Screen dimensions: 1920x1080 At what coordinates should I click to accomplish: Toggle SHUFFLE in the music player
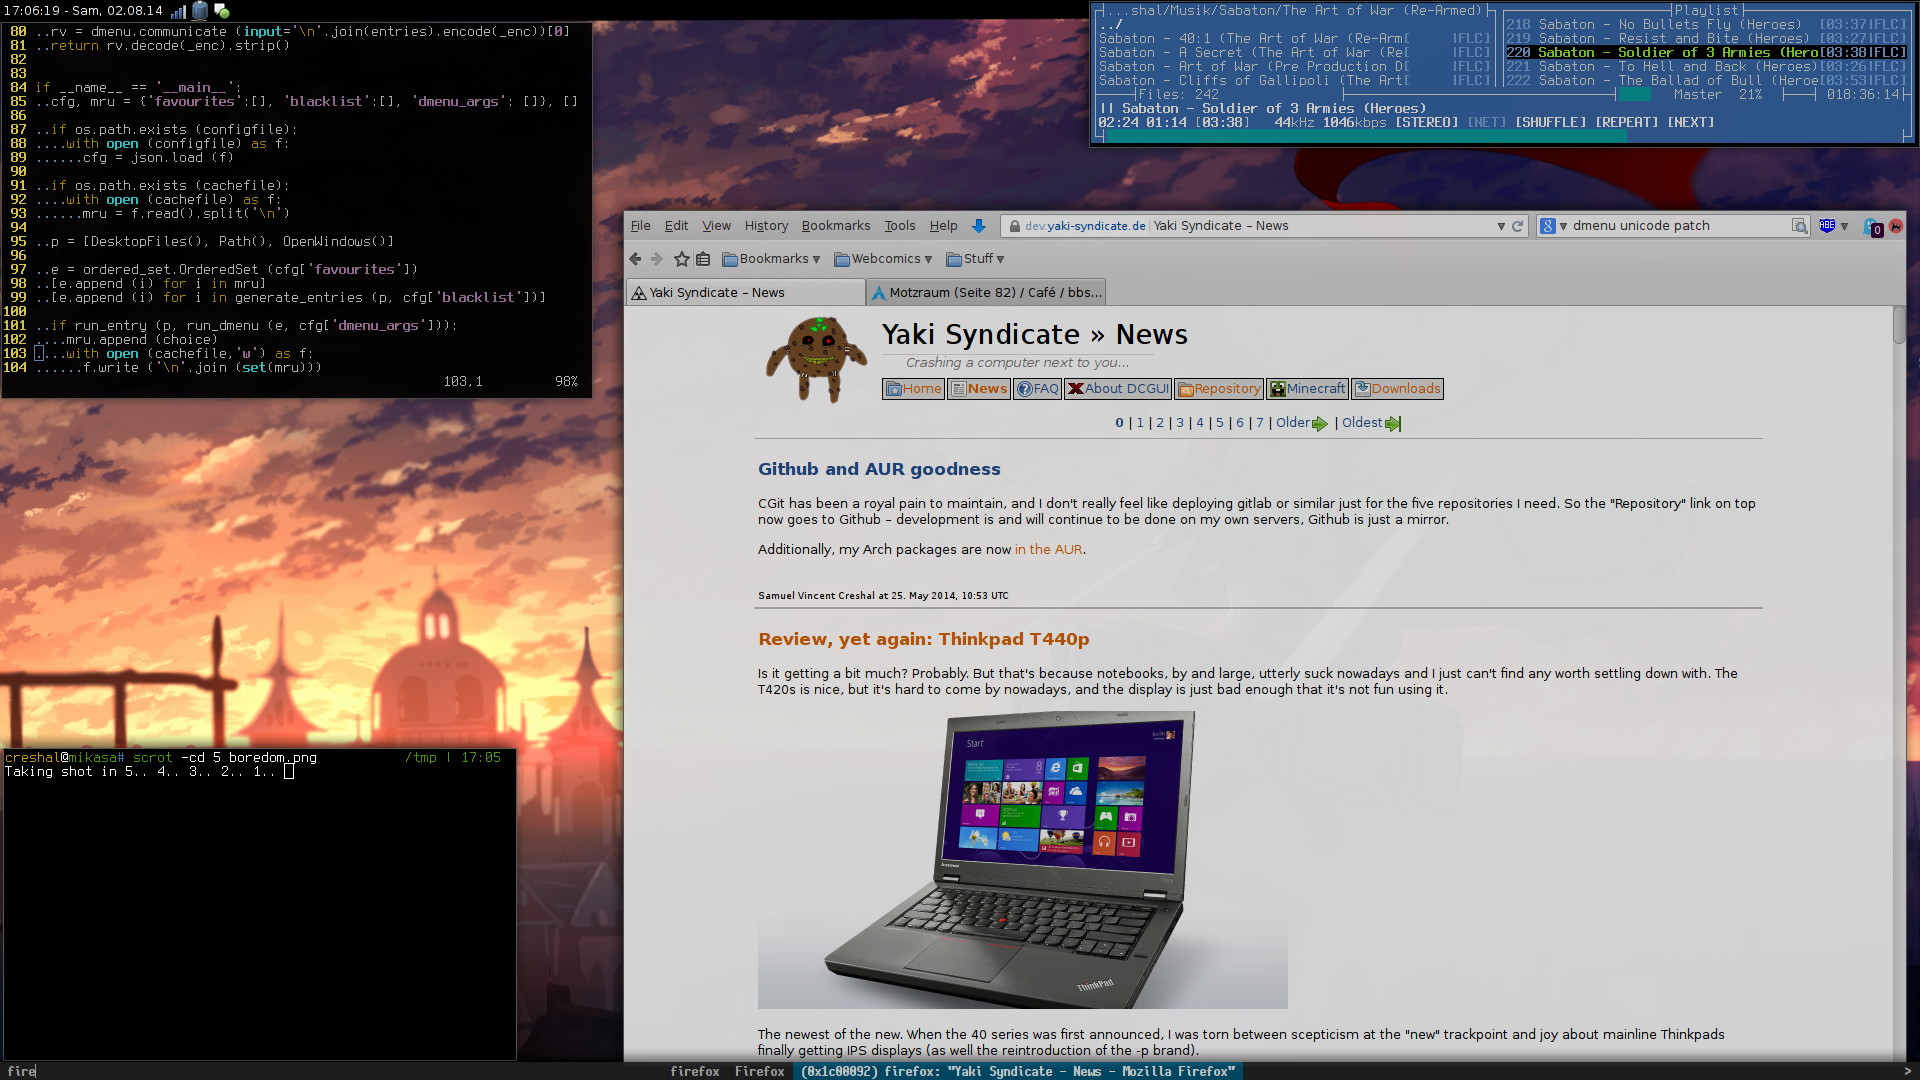(1550, 122)
